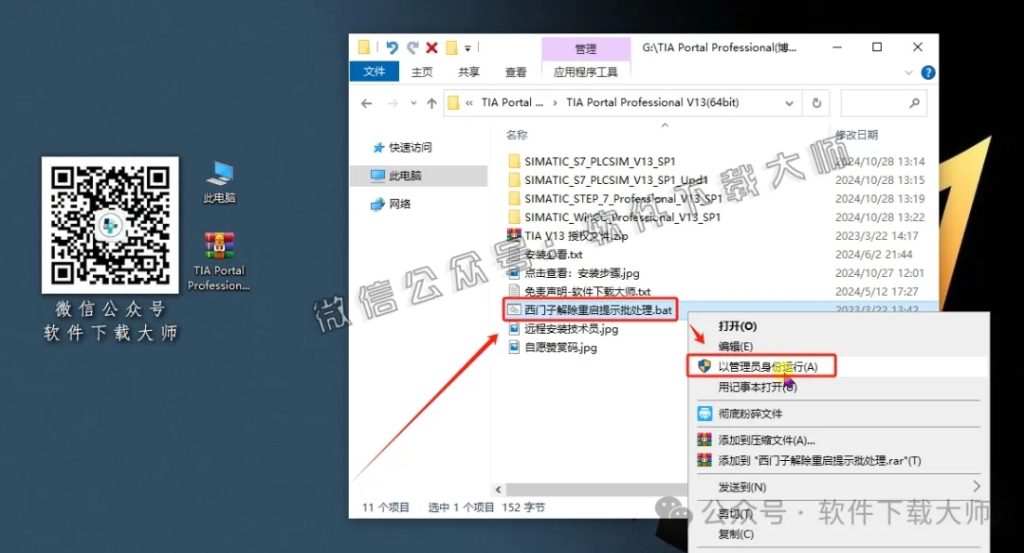Choose 添加到压缩文件(A)... in context menu
The height and width of the screenshot is (553, 1024).
[766, 440]
